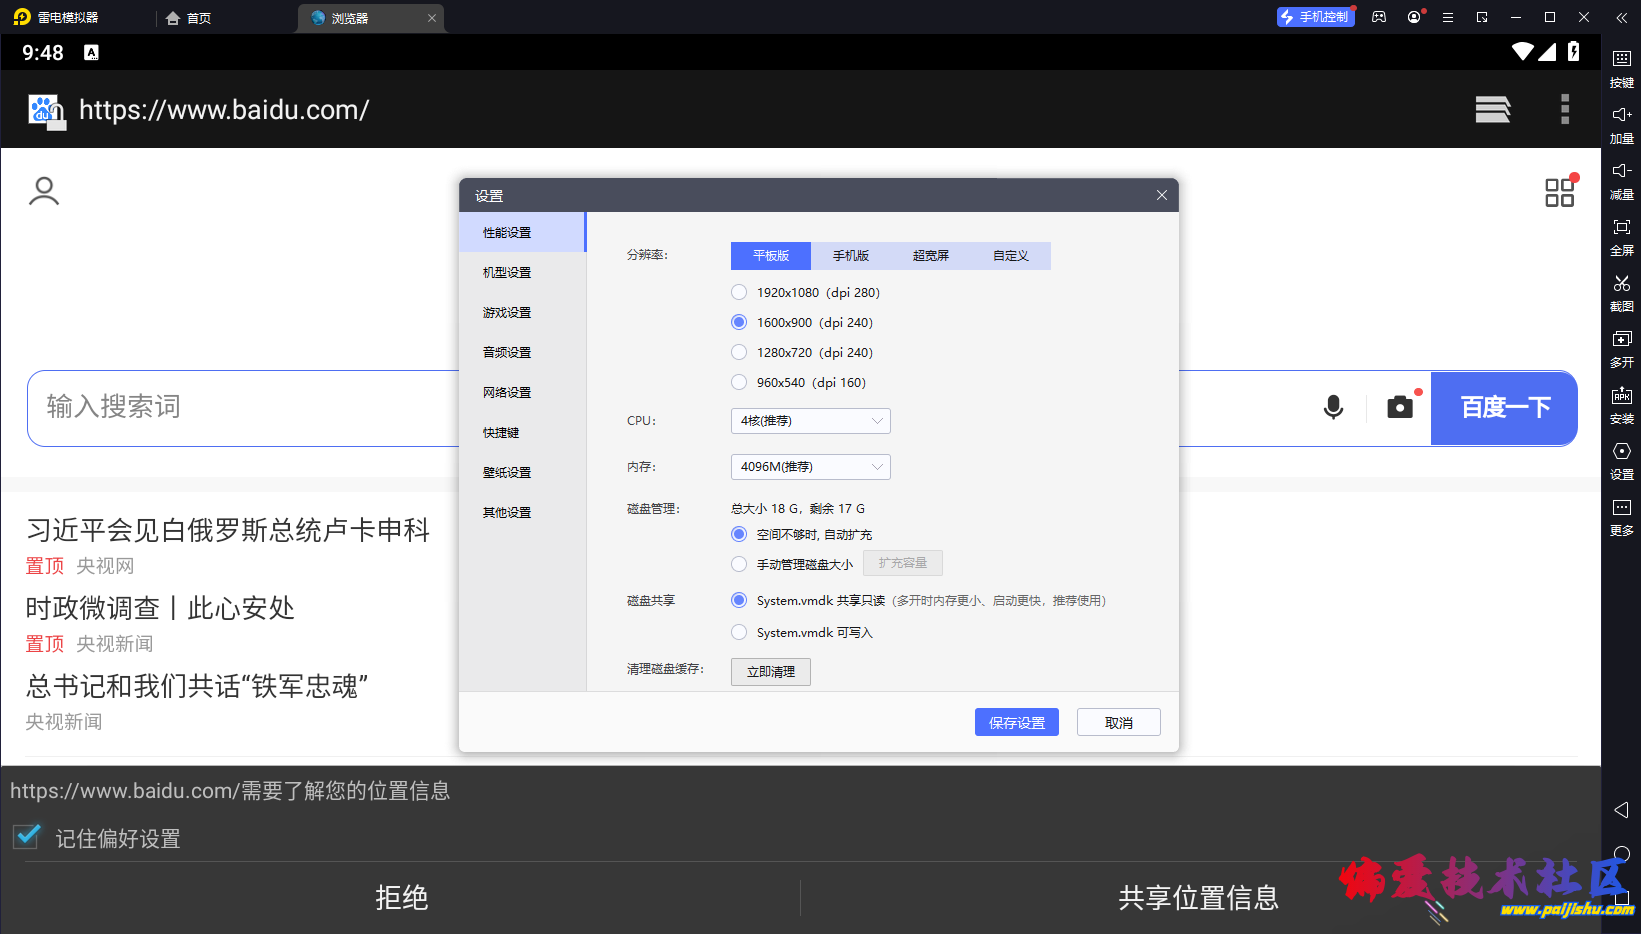The image size is (1641, 934).
Task: Select 游戏设置 in settings sidebar
Action: point(507,313)
